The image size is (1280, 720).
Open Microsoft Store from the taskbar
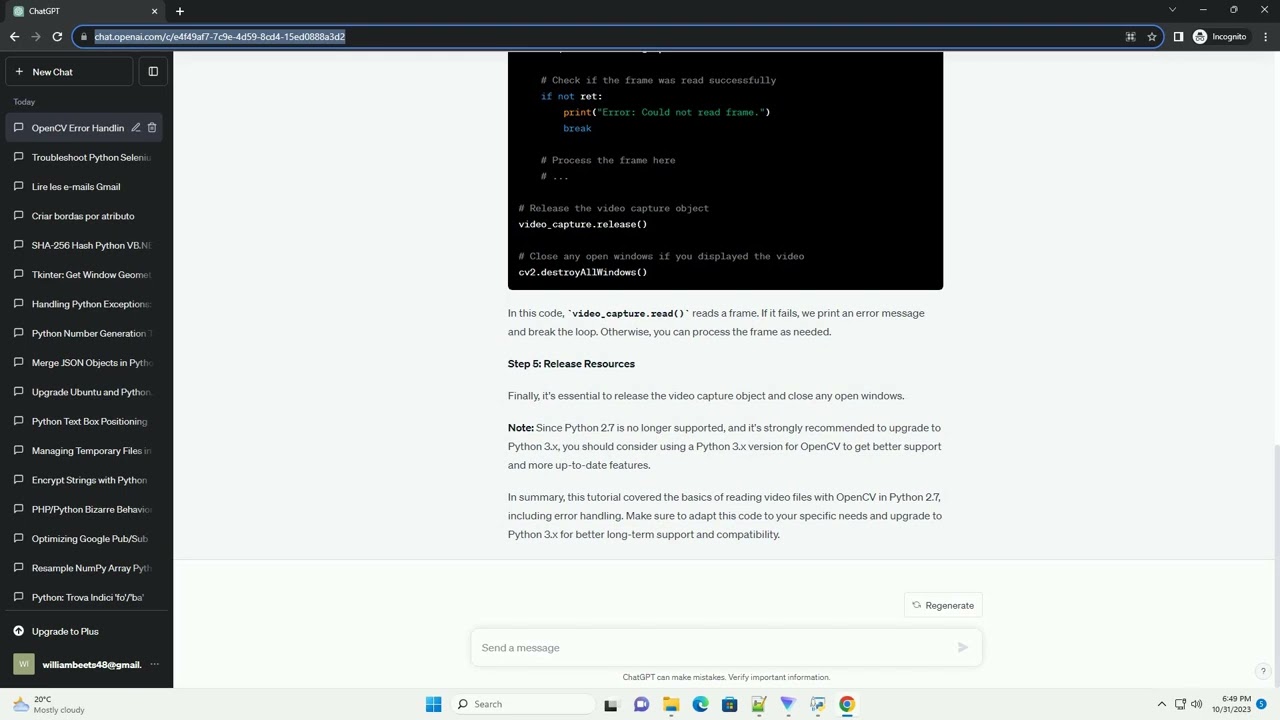729,704
